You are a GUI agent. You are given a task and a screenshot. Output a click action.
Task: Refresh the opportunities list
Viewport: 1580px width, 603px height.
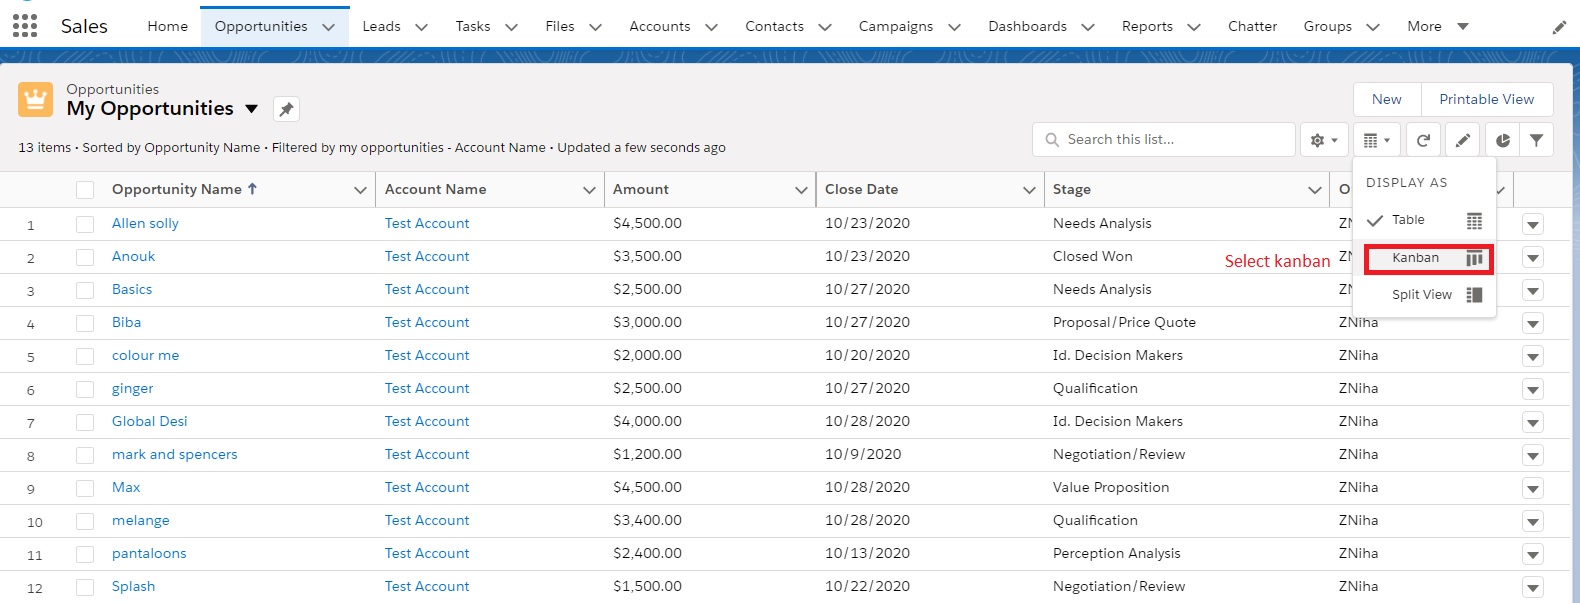[1423, 140]
